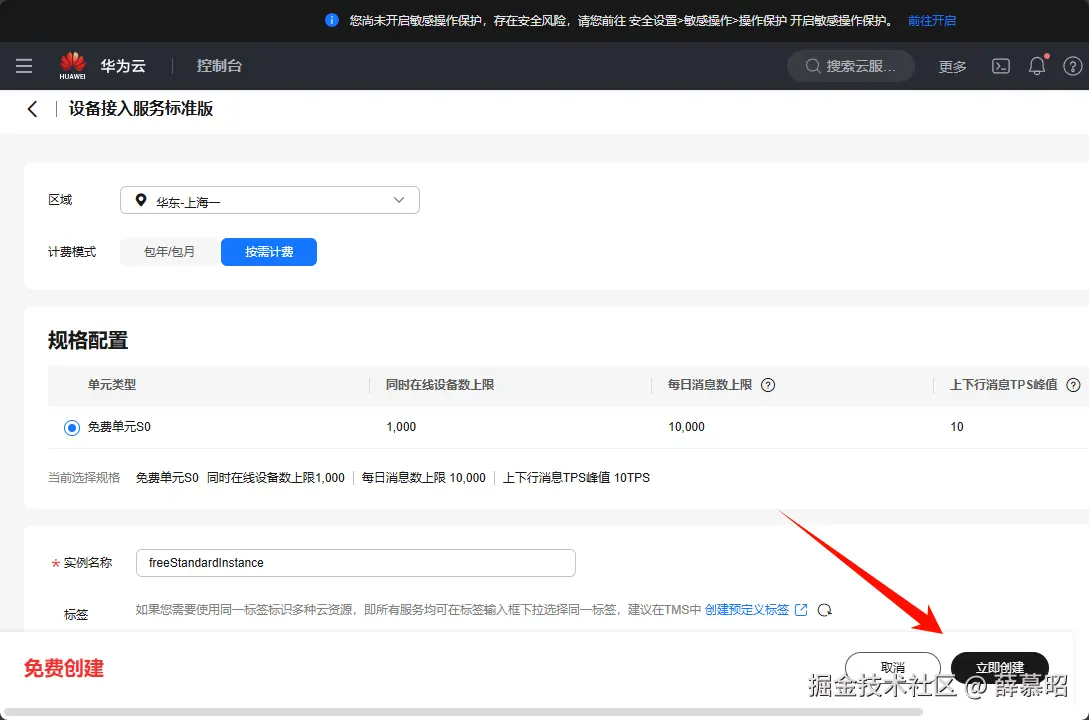
Task: Open the help question mark icon in header
Action: click(1072, 66)
